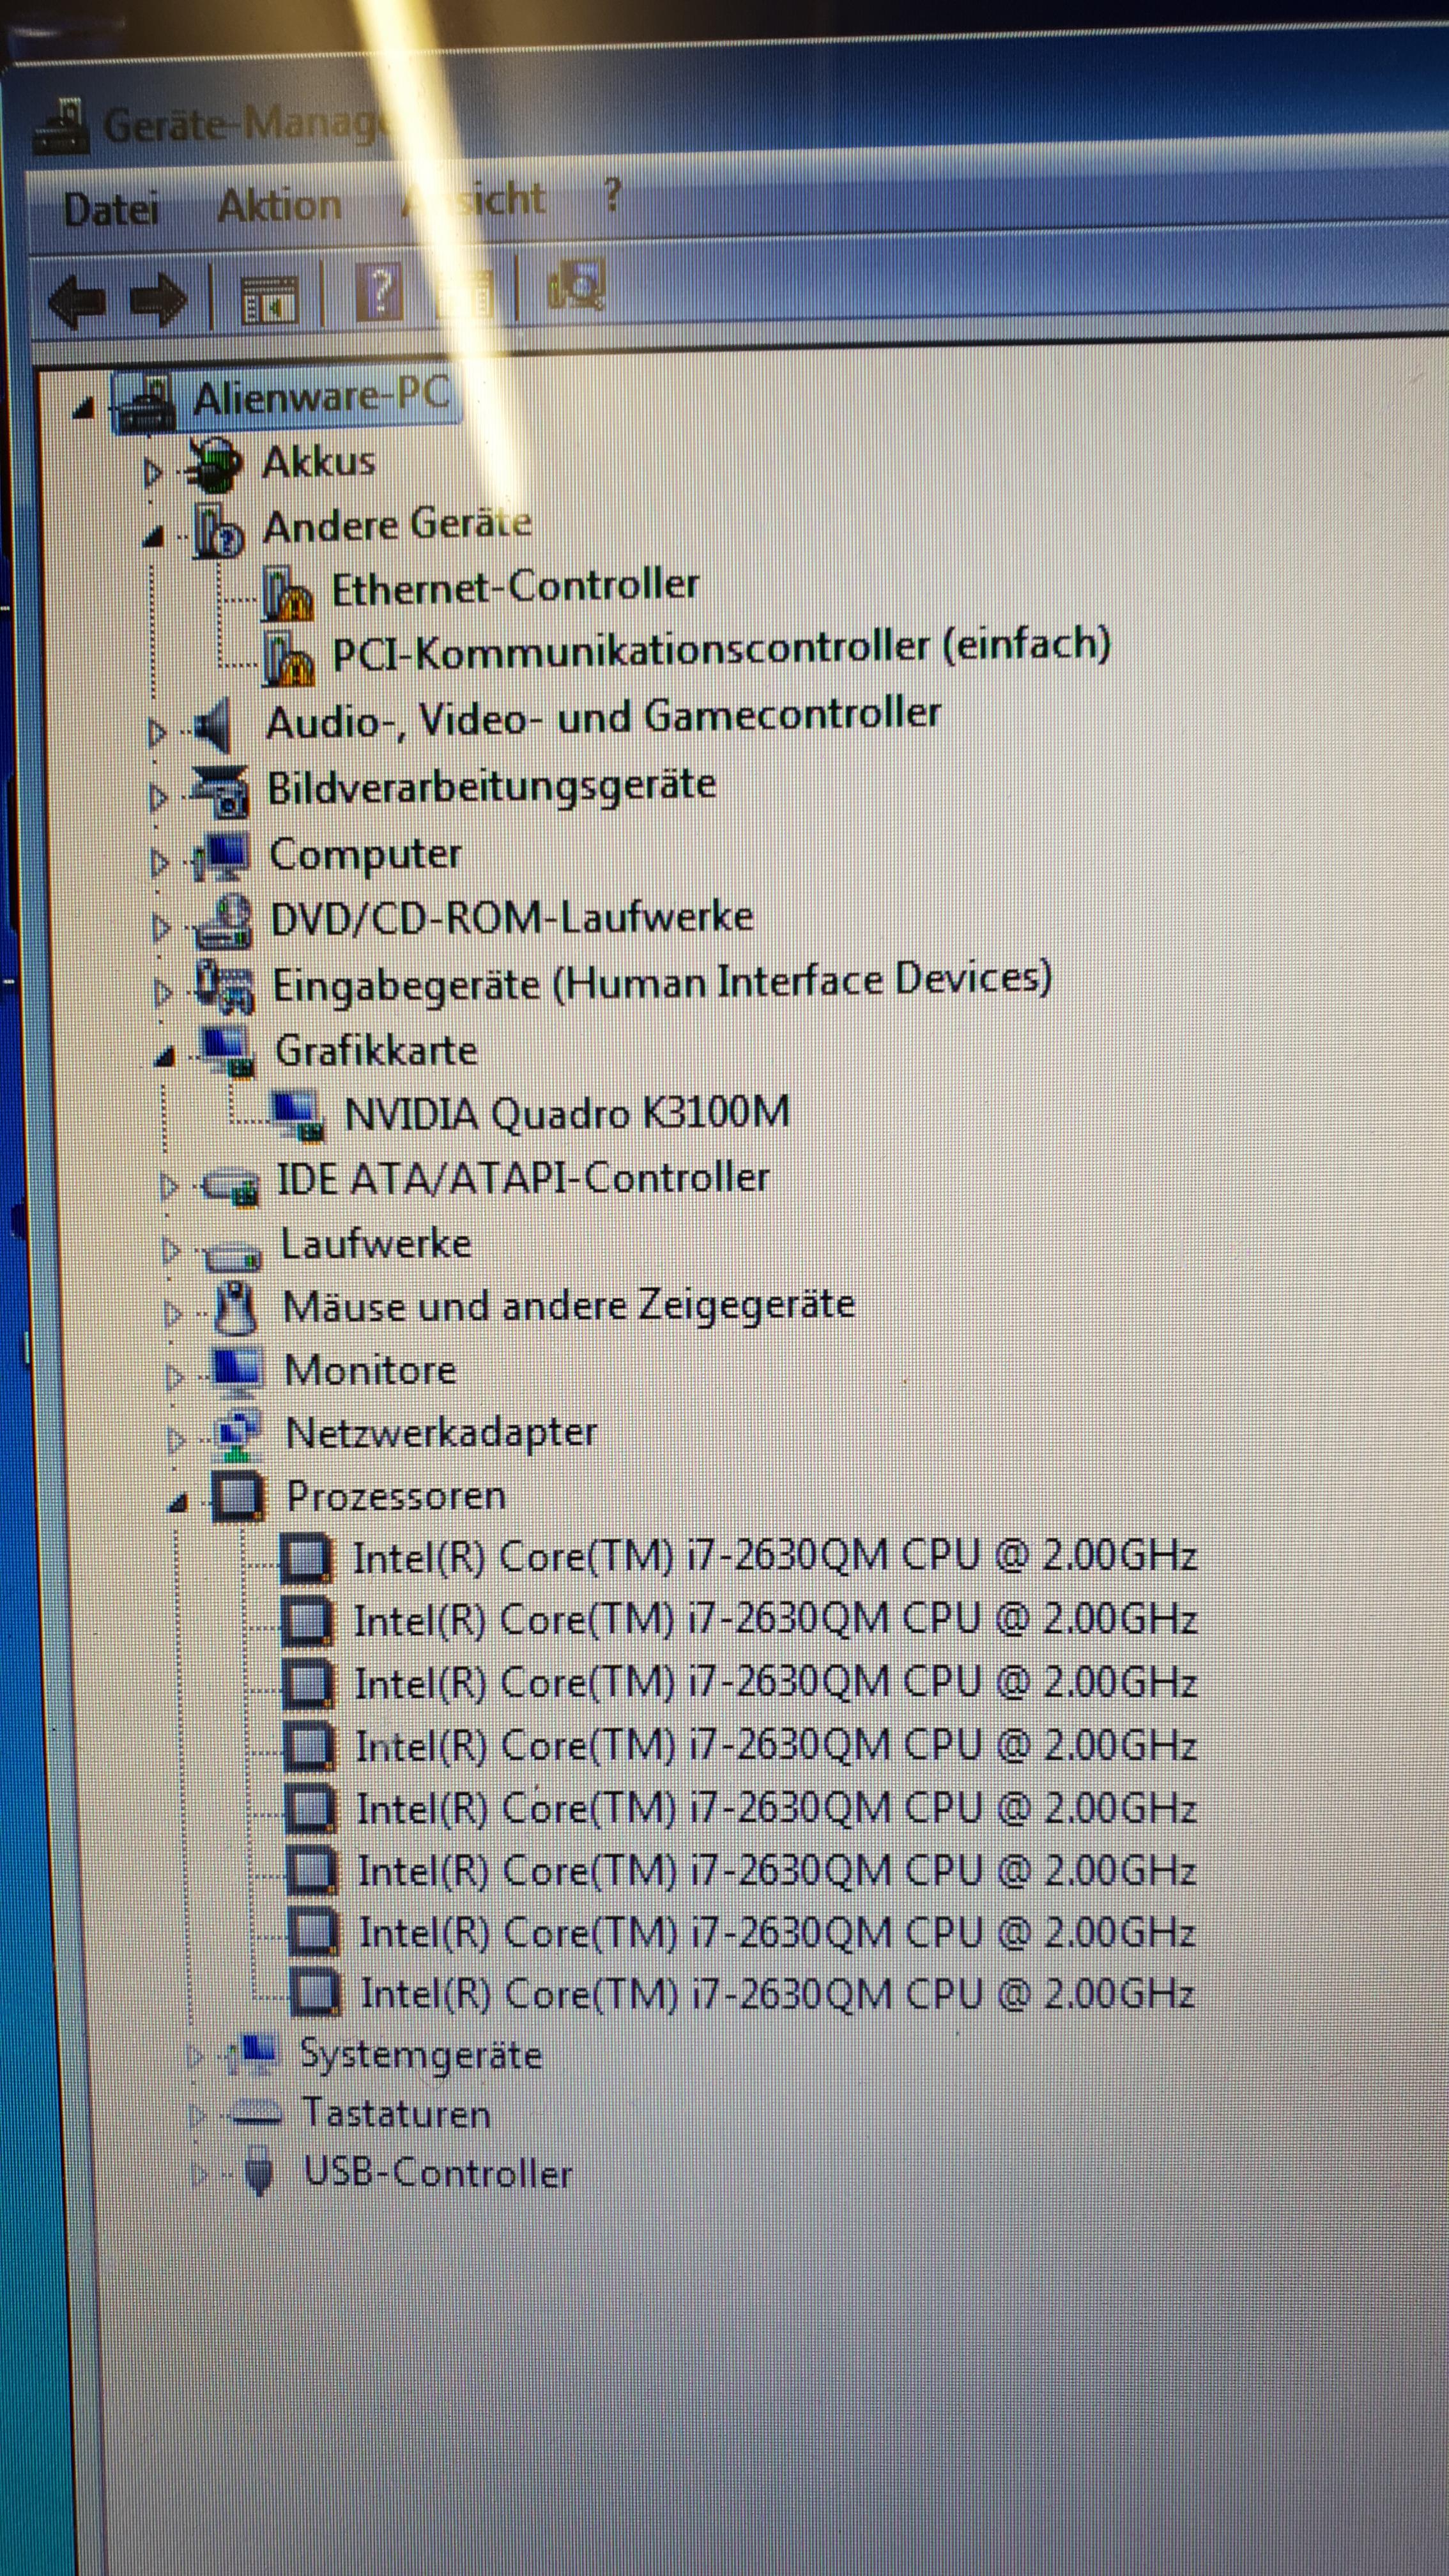Screen dimensions: 1449x2576
Task: Expand the Computer category
Action: [159, 862]
